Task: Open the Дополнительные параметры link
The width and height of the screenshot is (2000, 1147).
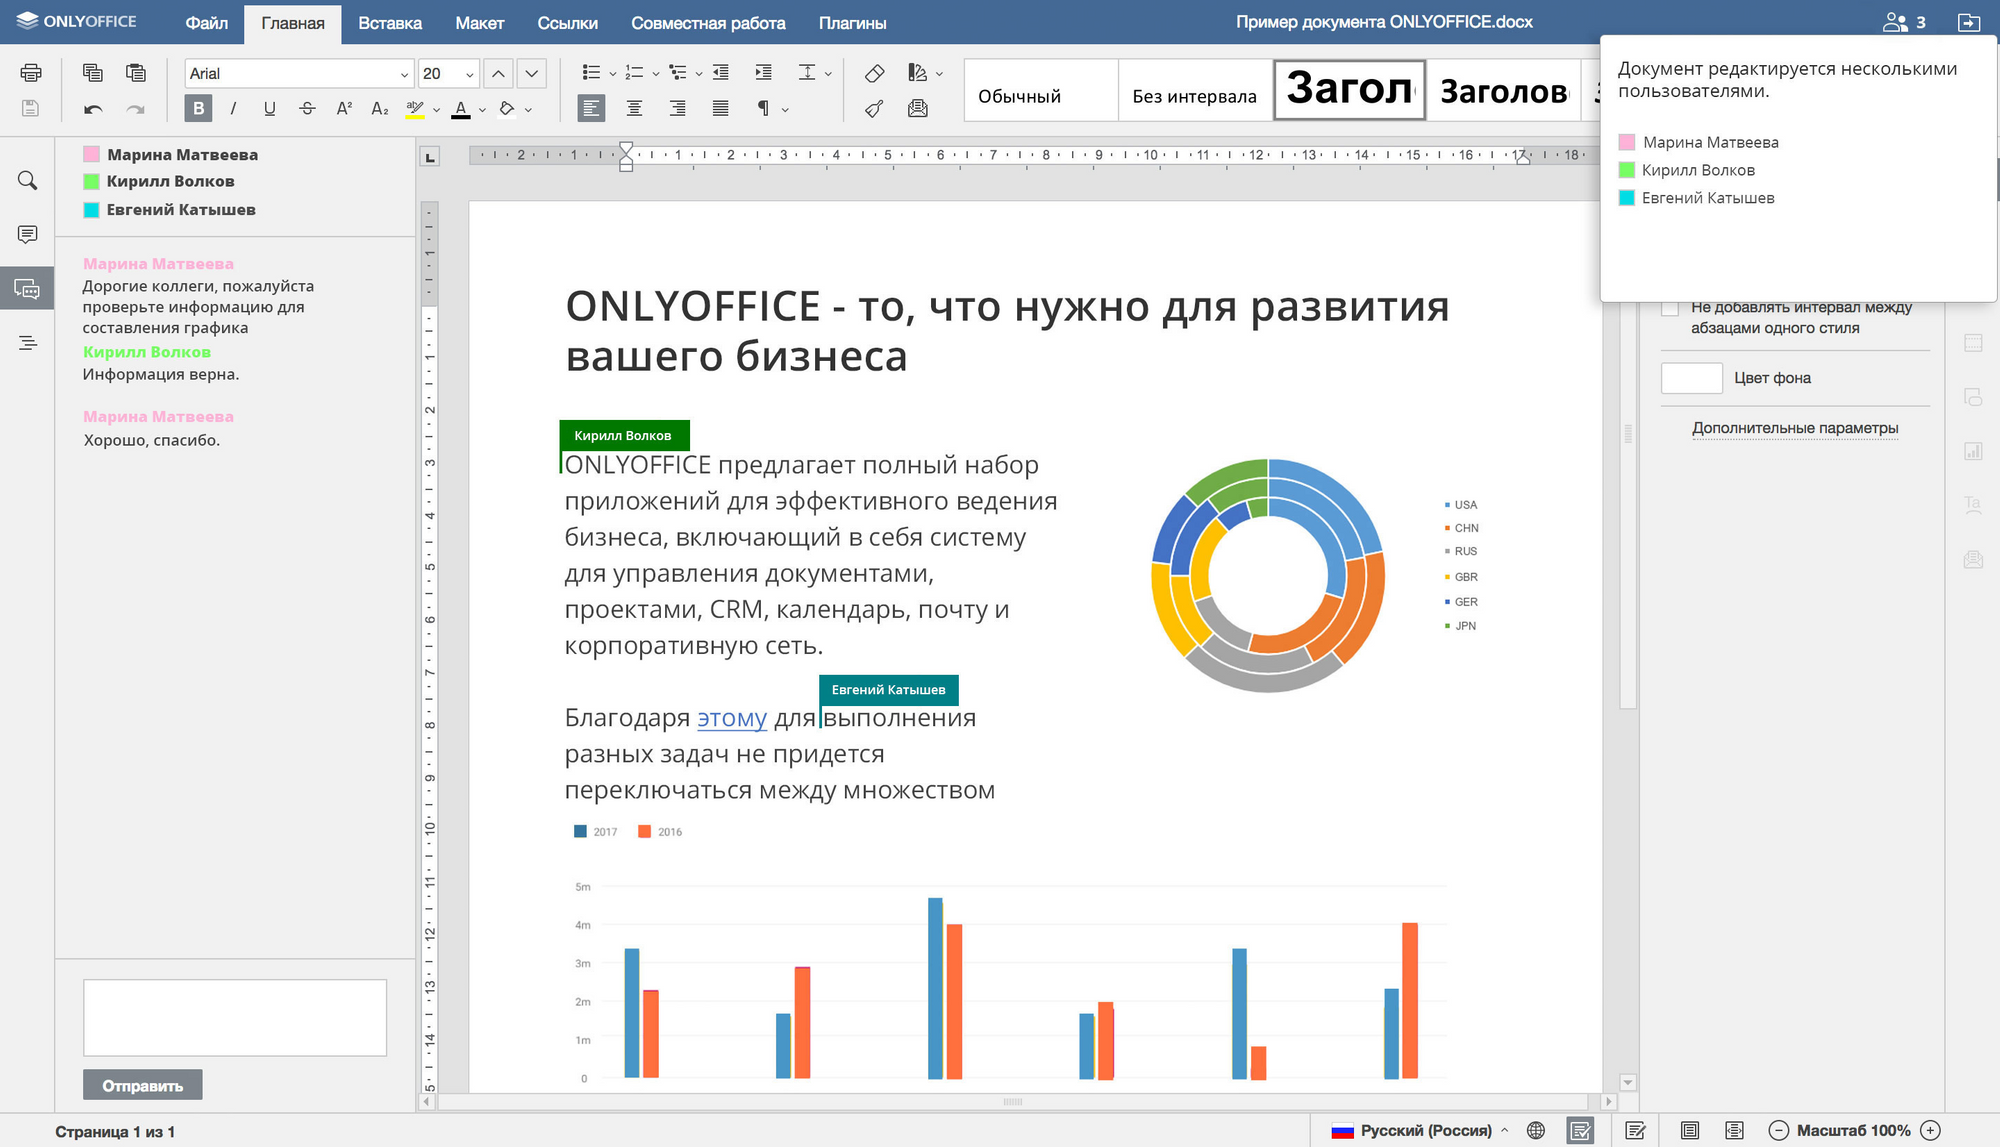Action: click(1795, 428)
